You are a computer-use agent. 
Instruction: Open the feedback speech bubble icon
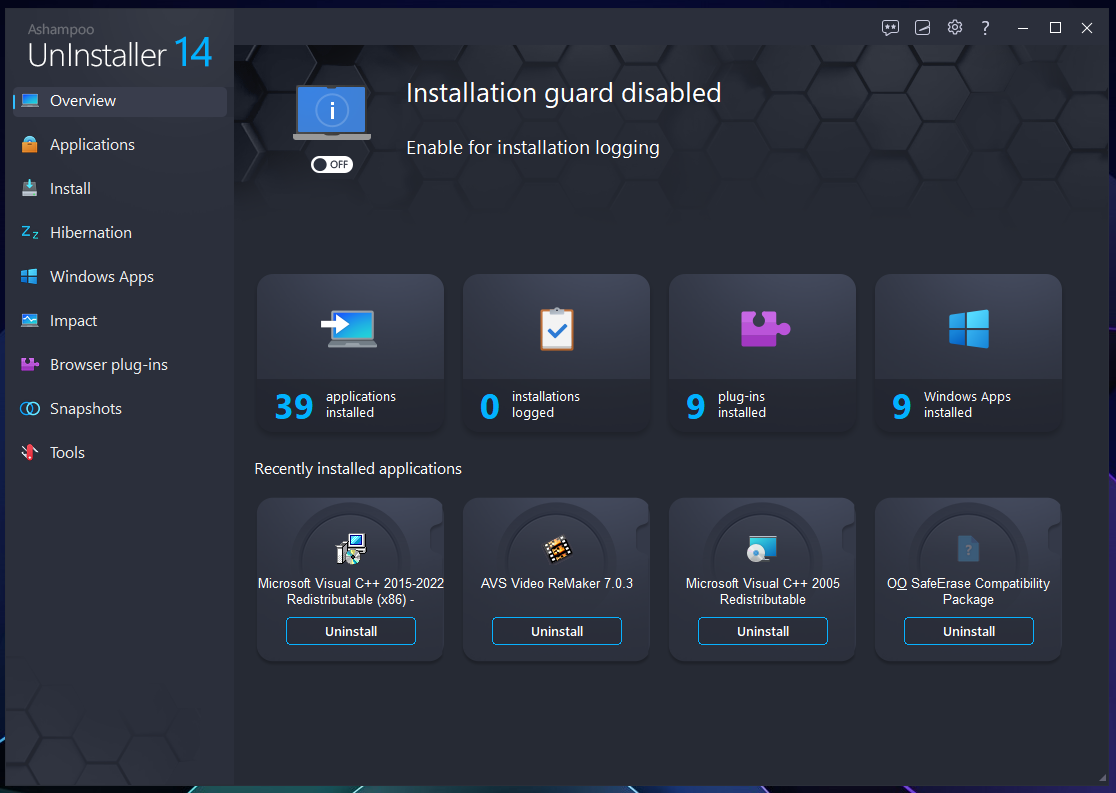[890, 28]
